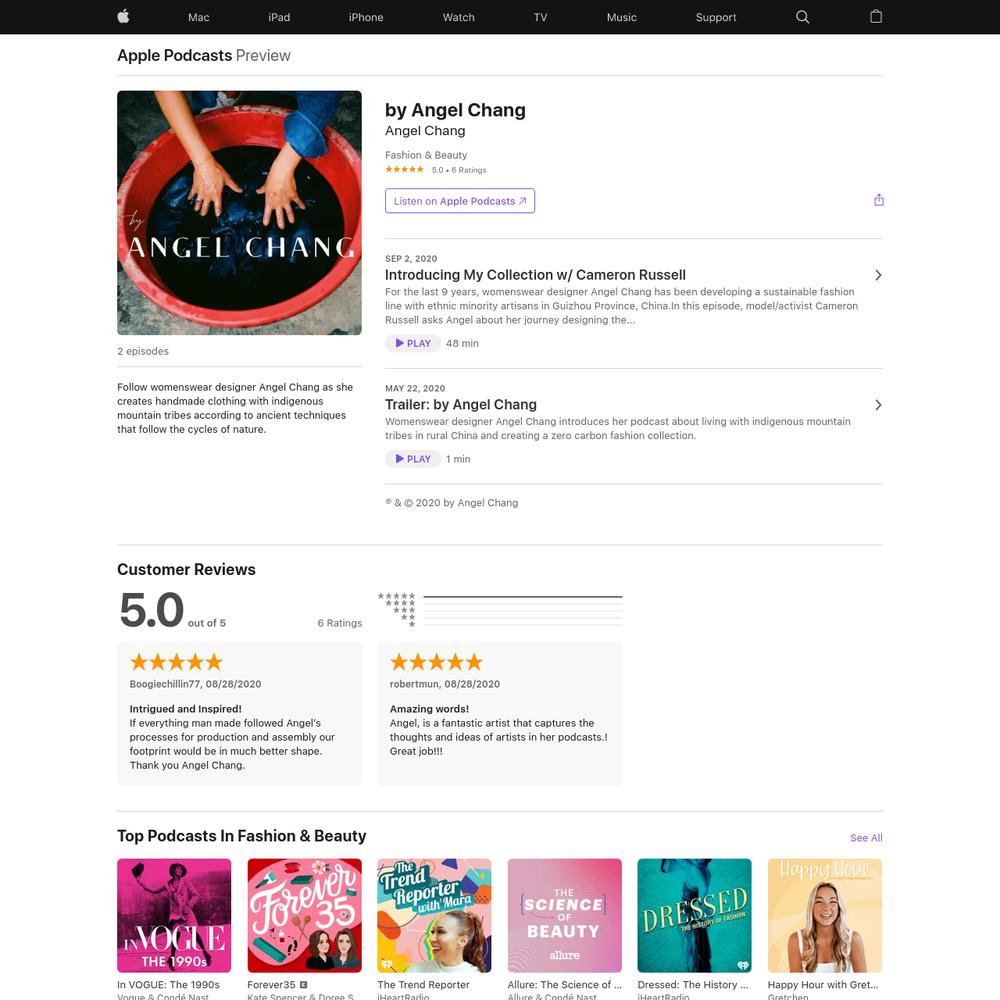Open Forever35 podcast thumbnail
This screenshot has height=1000, width=1000.
click(304, 915)
